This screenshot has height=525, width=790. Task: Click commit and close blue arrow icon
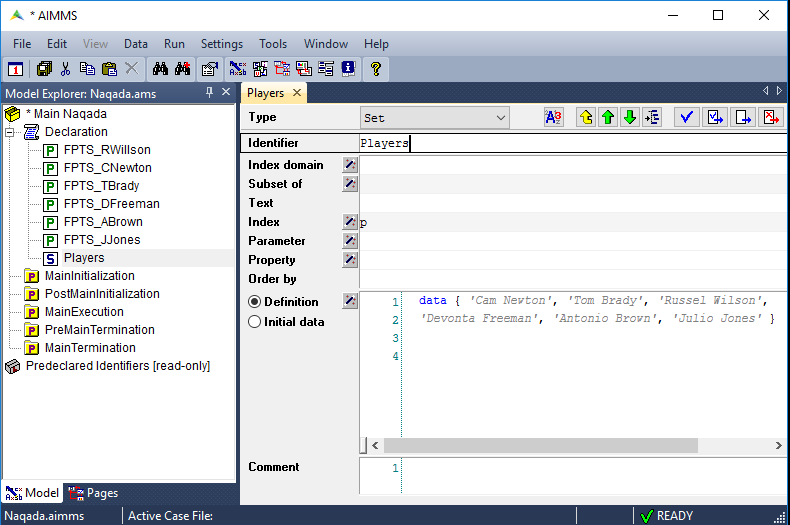pos(743,117)
